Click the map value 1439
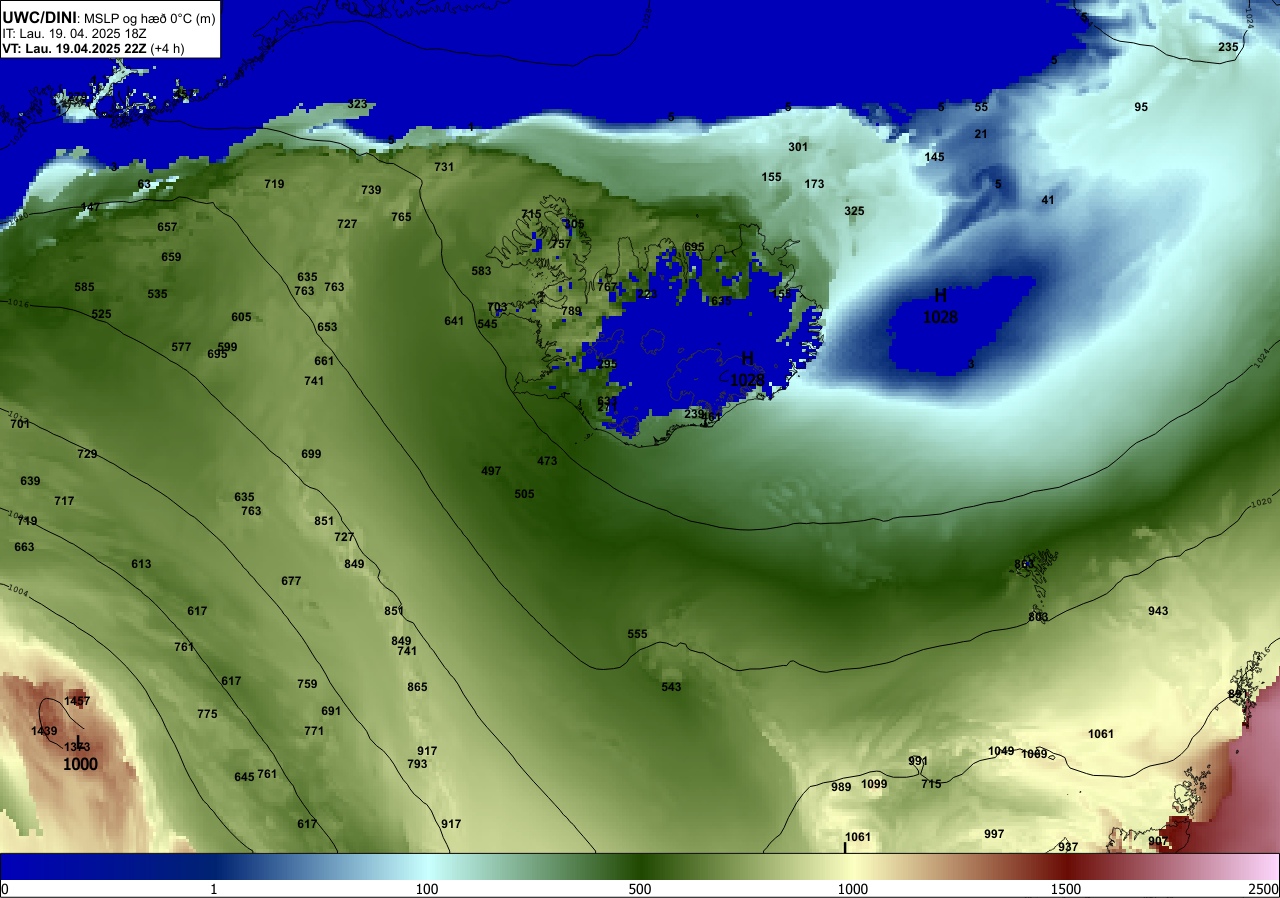1280x898 pixels. pyautogui.click(x=44, y=732)
